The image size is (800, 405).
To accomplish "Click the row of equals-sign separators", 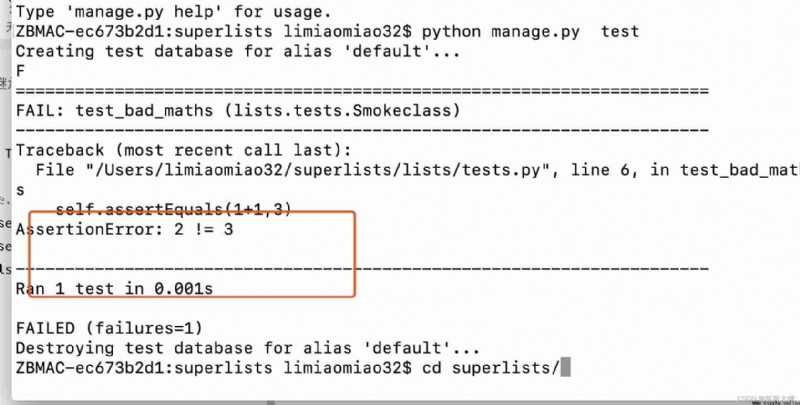I will (x=362, y=91).
